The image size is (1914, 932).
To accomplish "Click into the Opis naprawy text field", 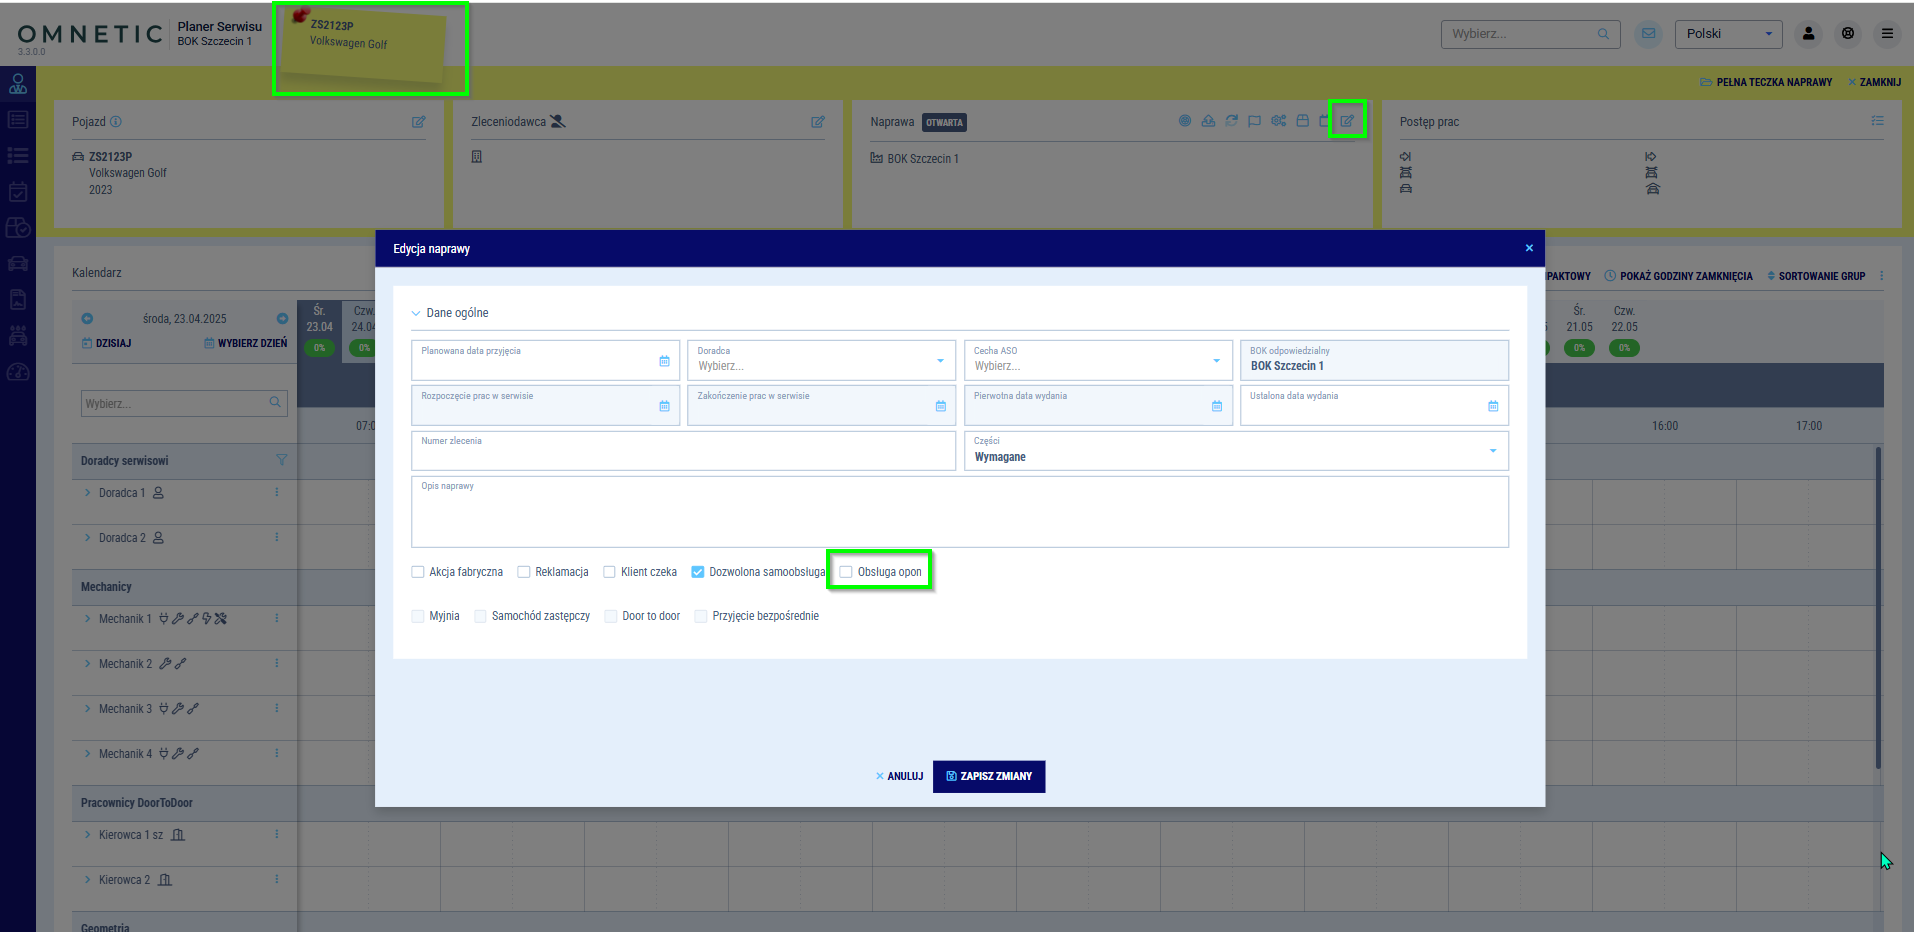I will 959,515.
